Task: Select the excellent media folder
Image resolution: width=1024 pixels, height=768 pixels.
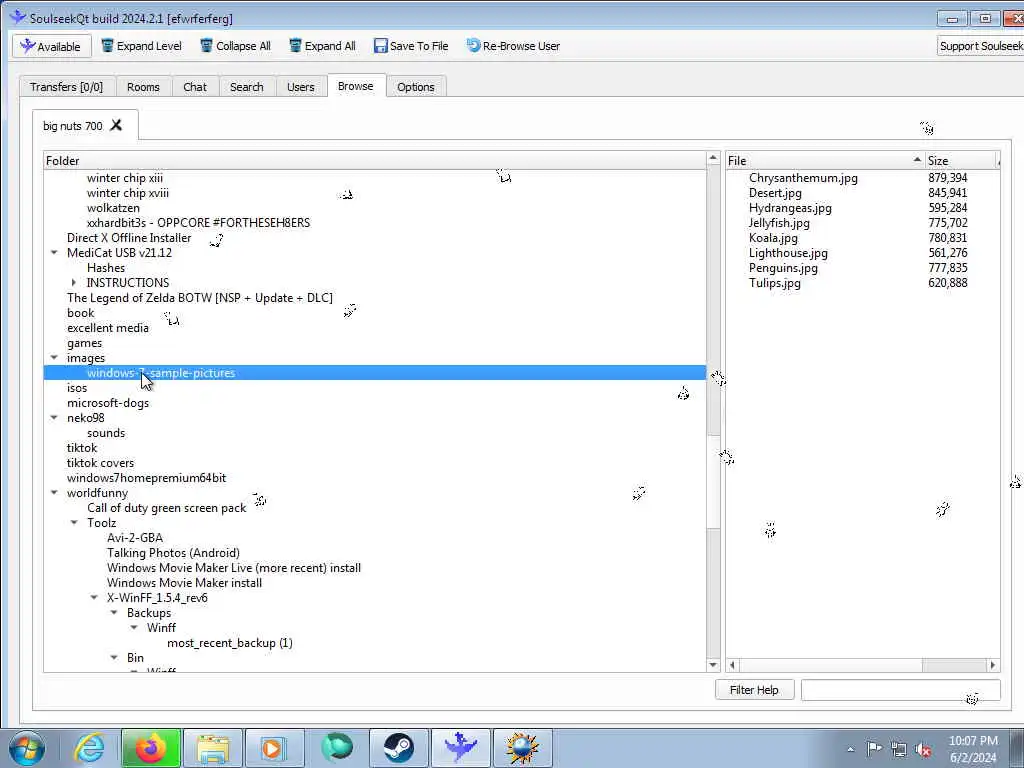Action: point(108,328)
